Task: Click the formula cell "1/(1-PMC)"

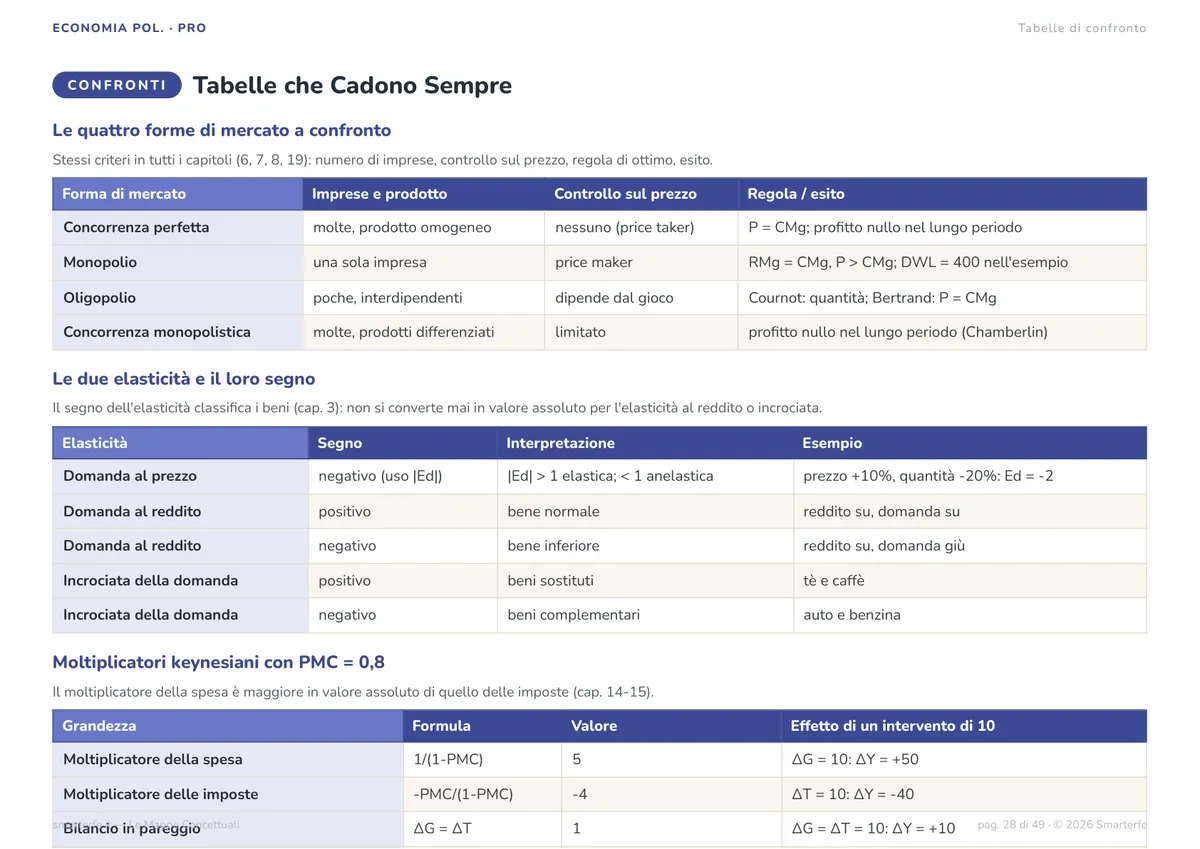Action: pos(482,759)
